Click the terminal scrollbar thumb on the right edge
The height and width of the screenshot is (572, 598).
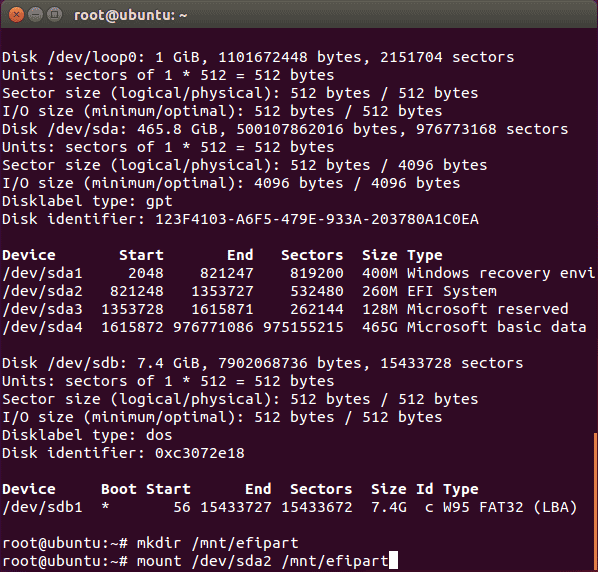pos(596,502)
